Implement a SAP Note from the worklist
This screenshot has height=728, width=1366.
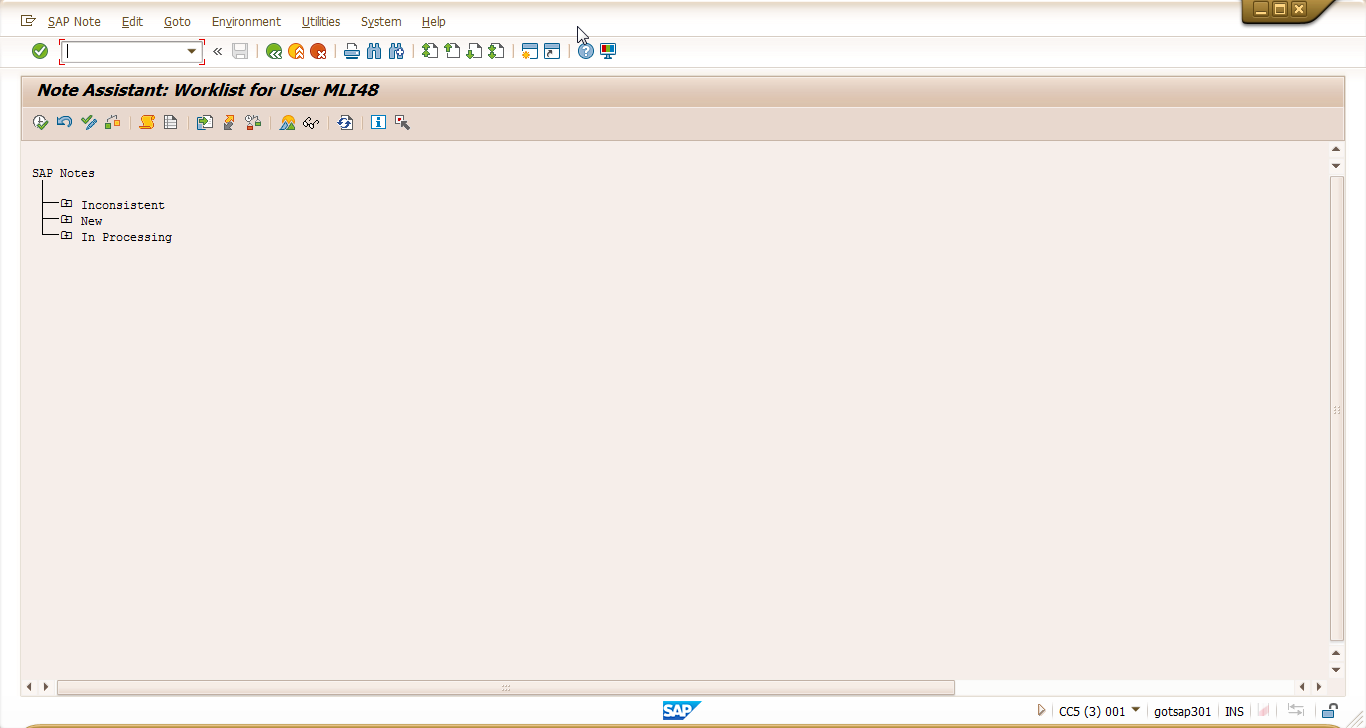41,122
